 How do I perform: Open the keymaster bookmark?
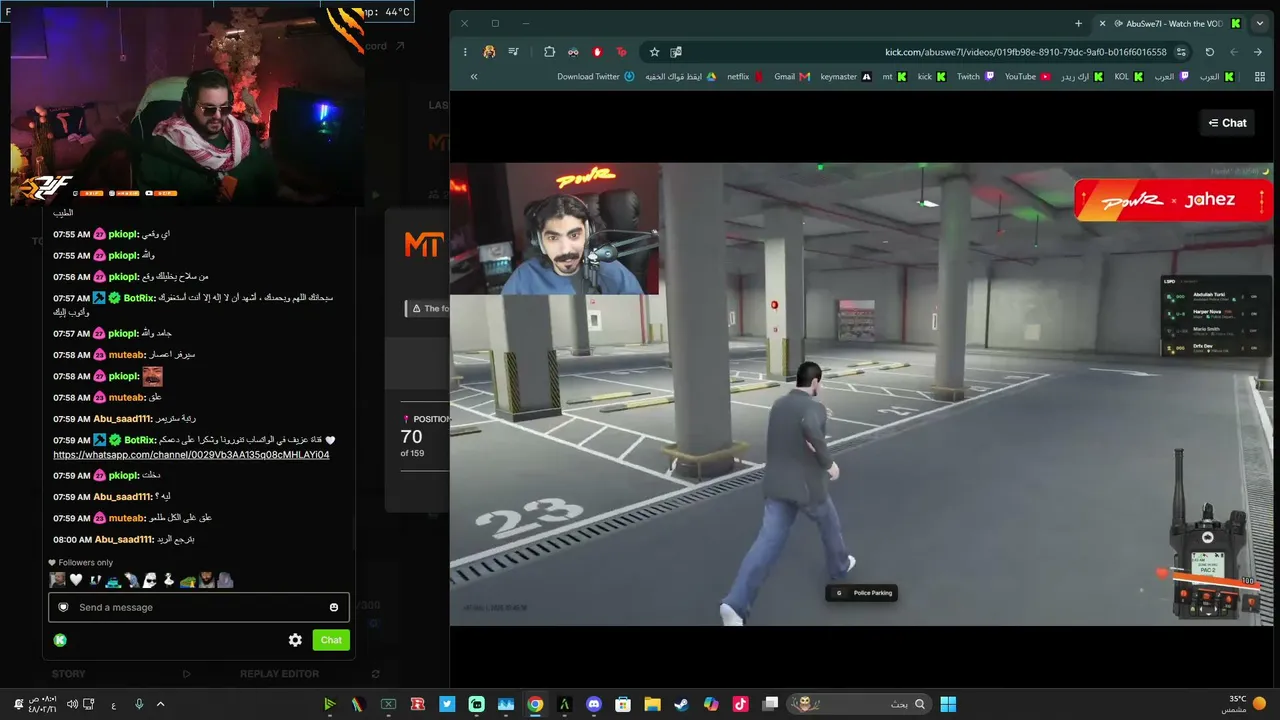click(x=846, y=77)
